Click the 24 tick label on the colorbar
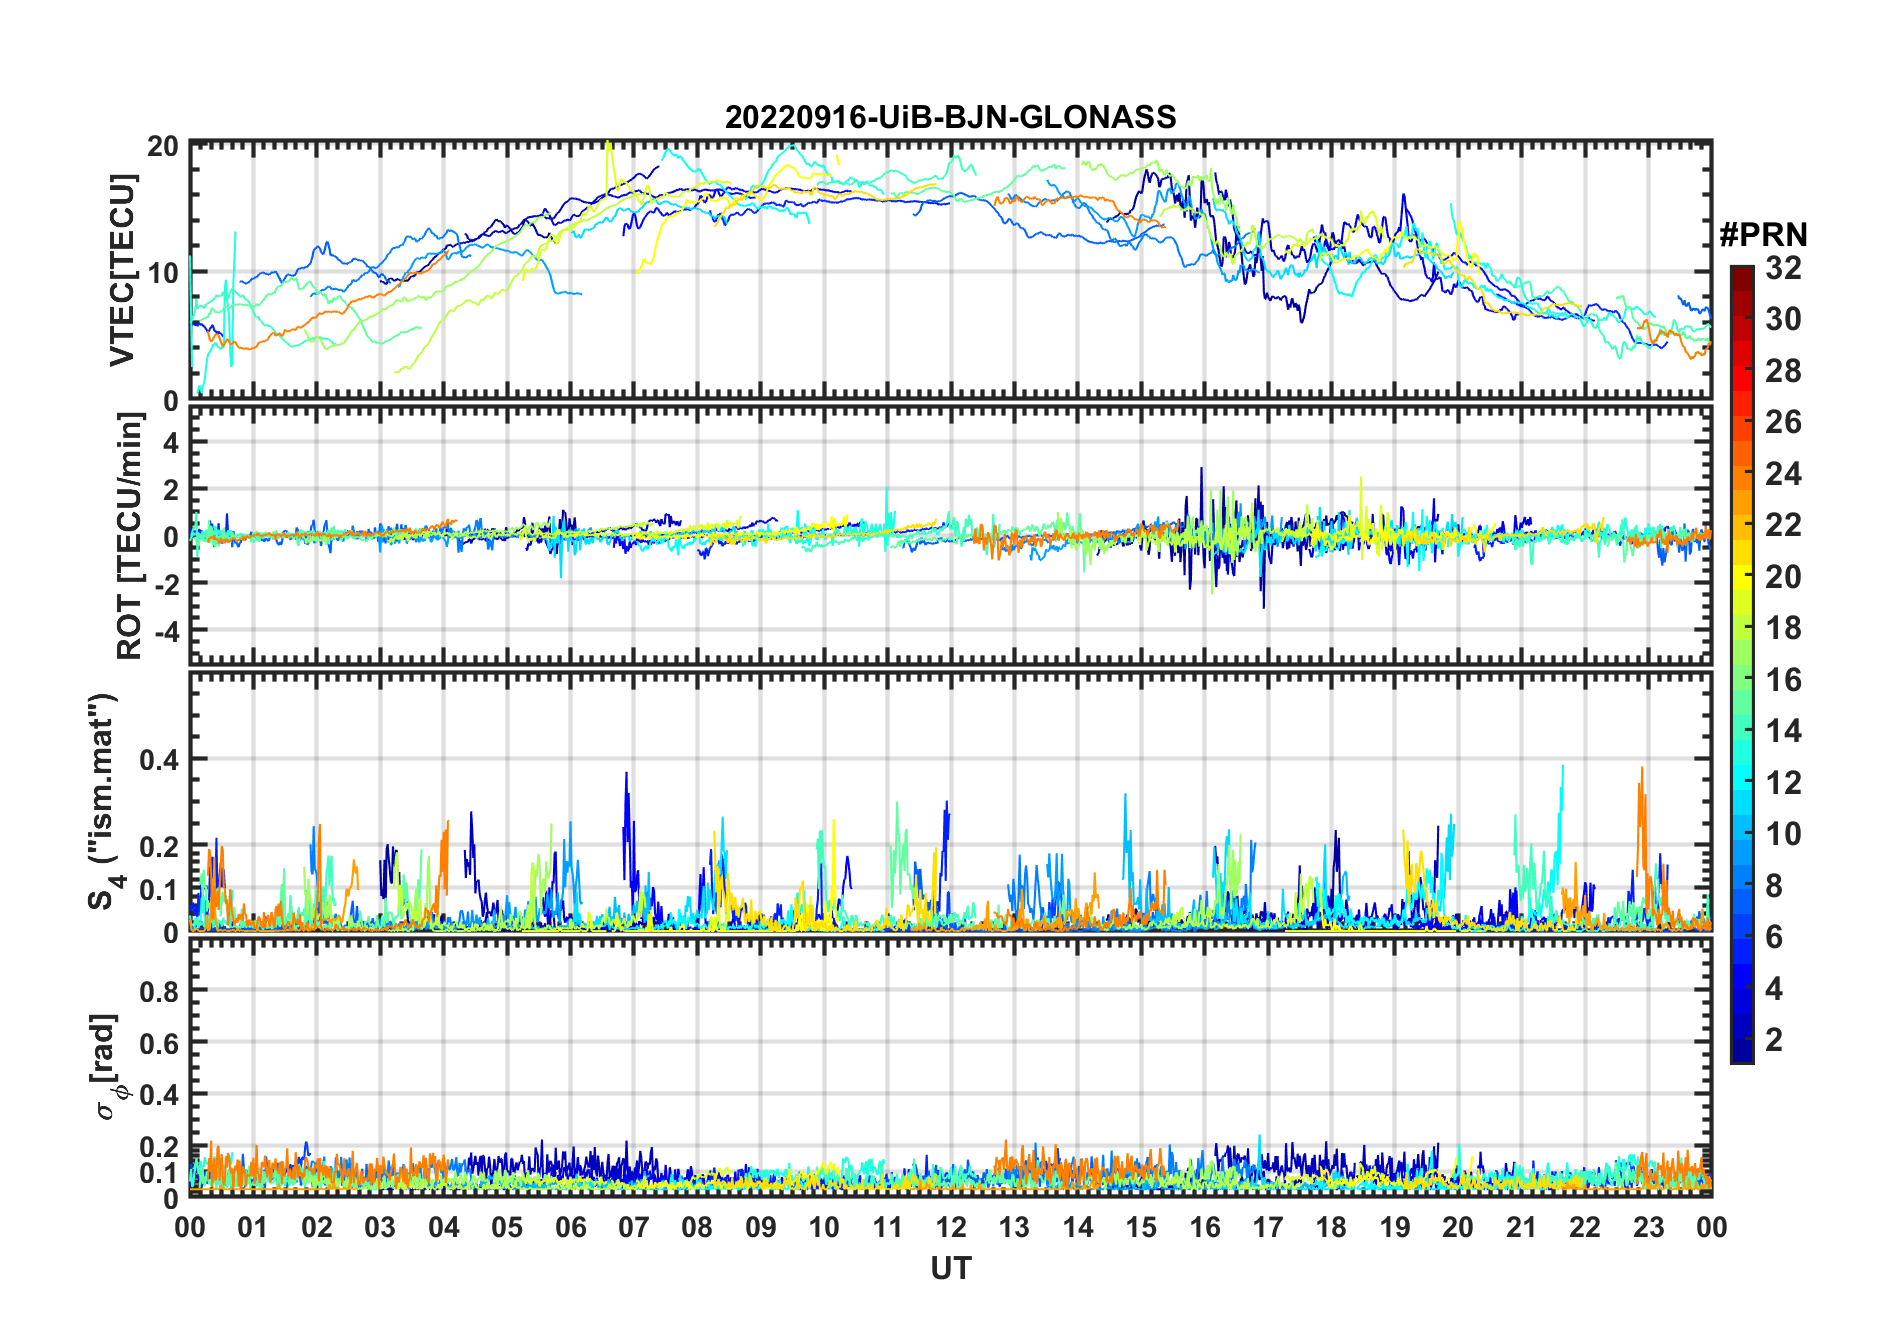 (1783, 474)
